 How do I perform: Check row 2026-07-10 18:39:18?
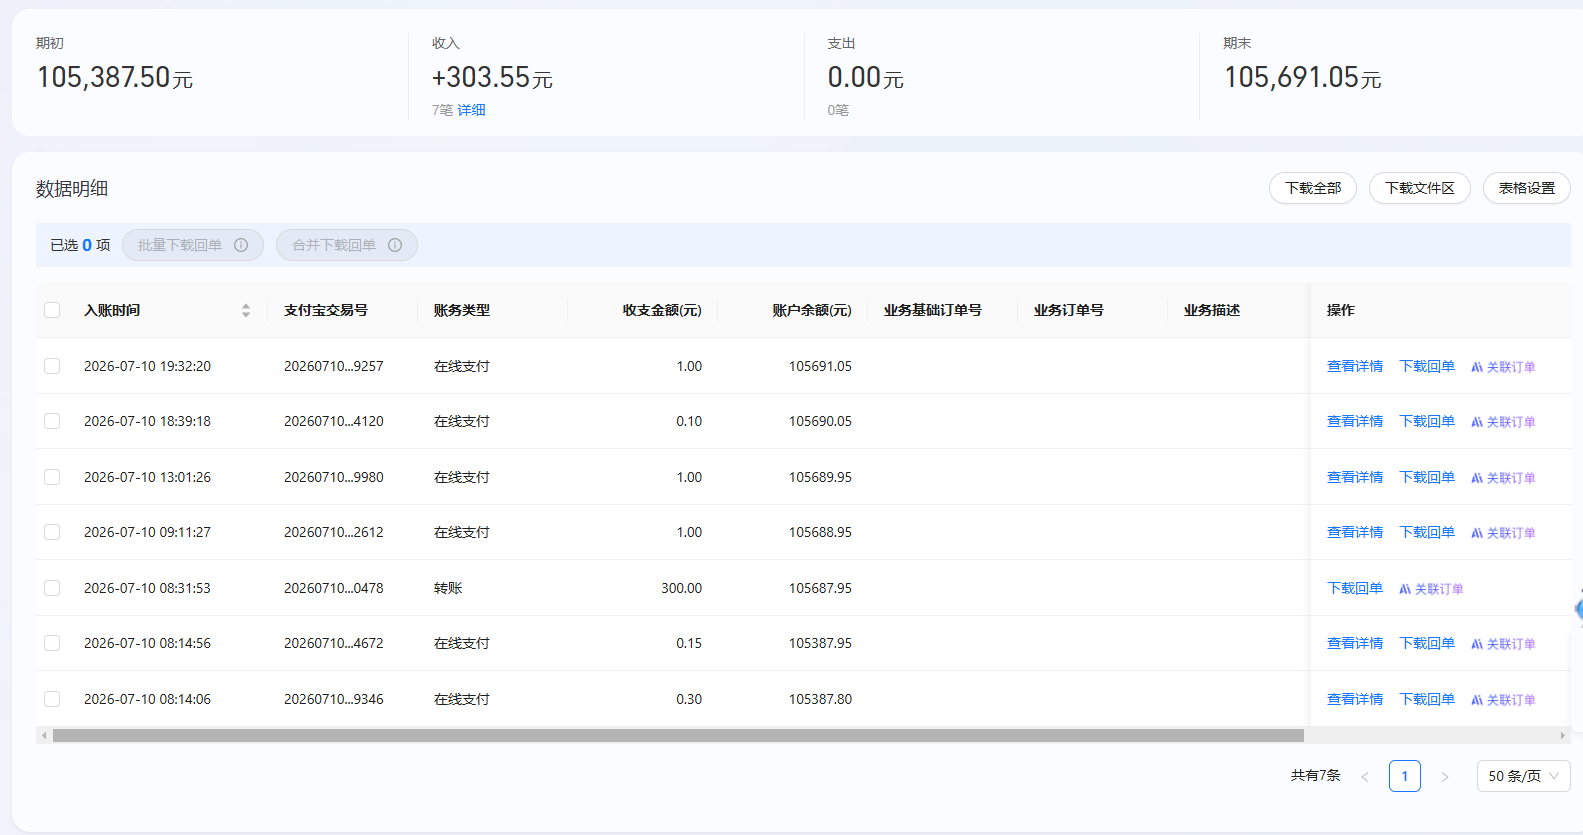[52, 421]
